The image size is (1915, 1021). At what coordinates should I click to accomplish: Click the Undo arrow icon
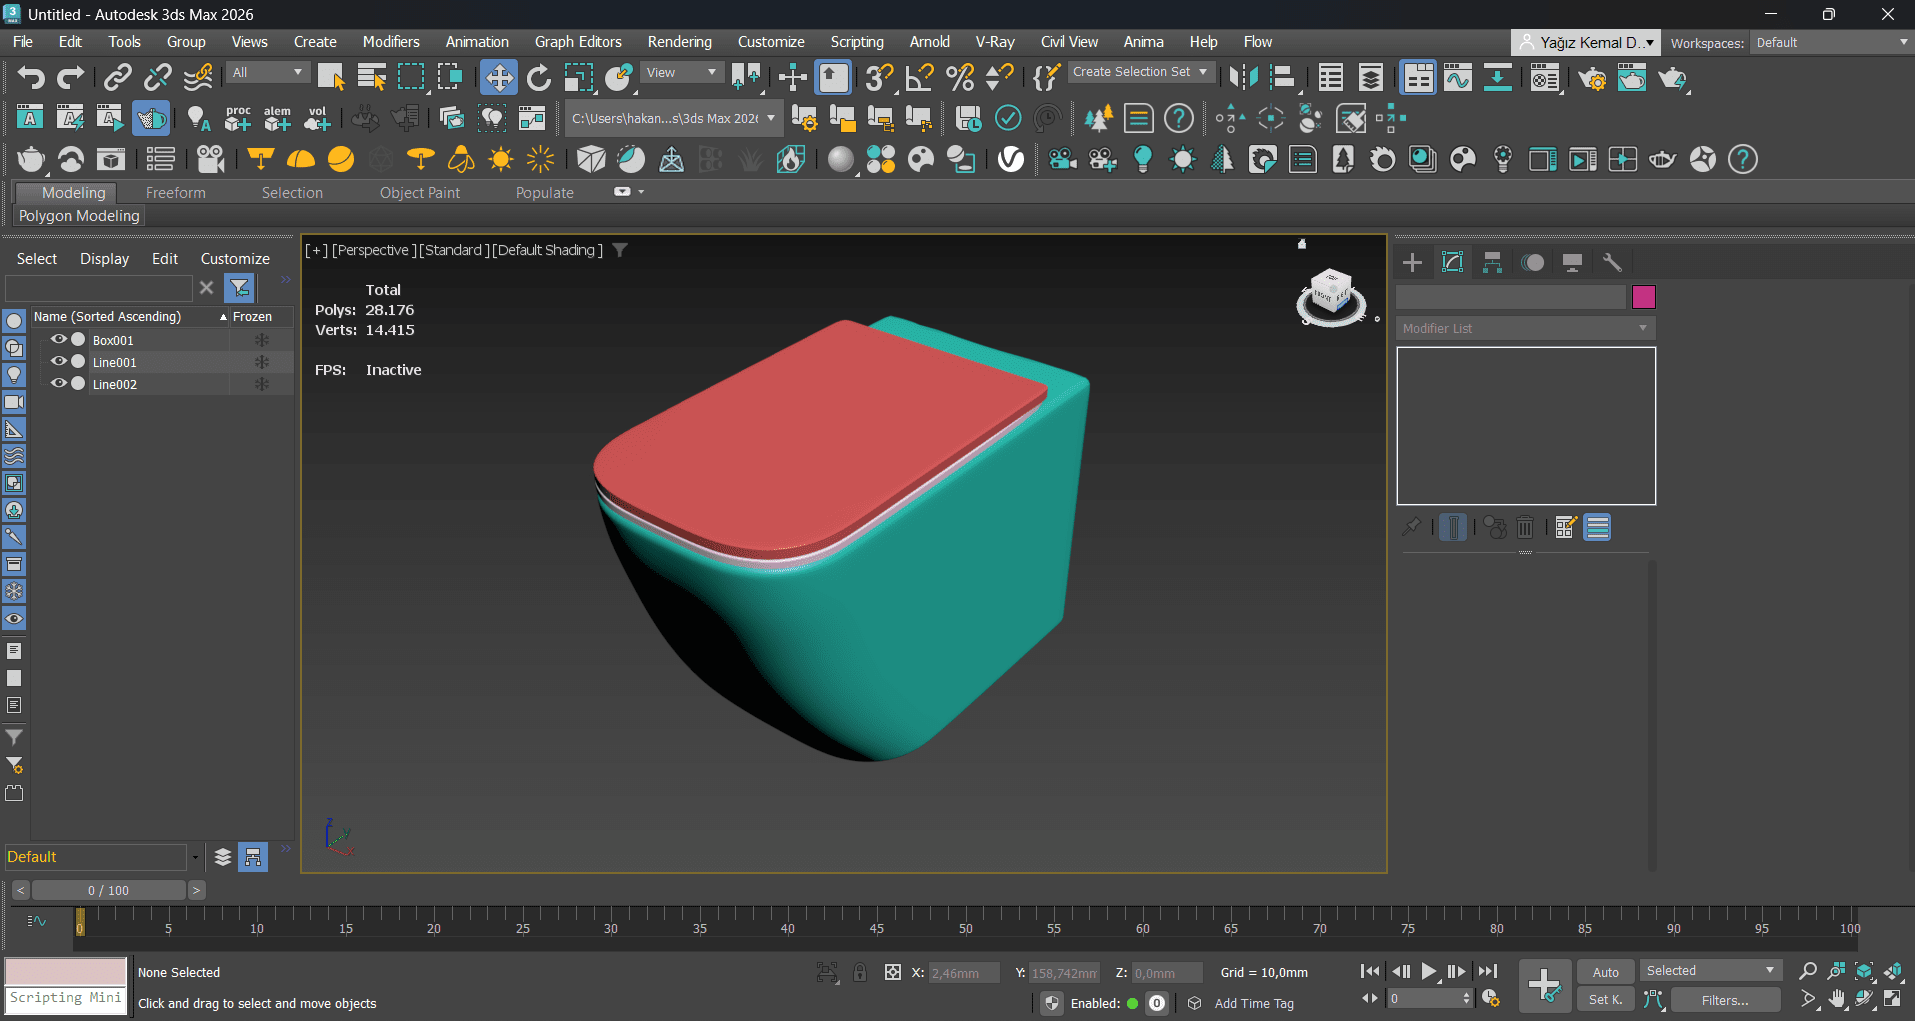[31, 77]
